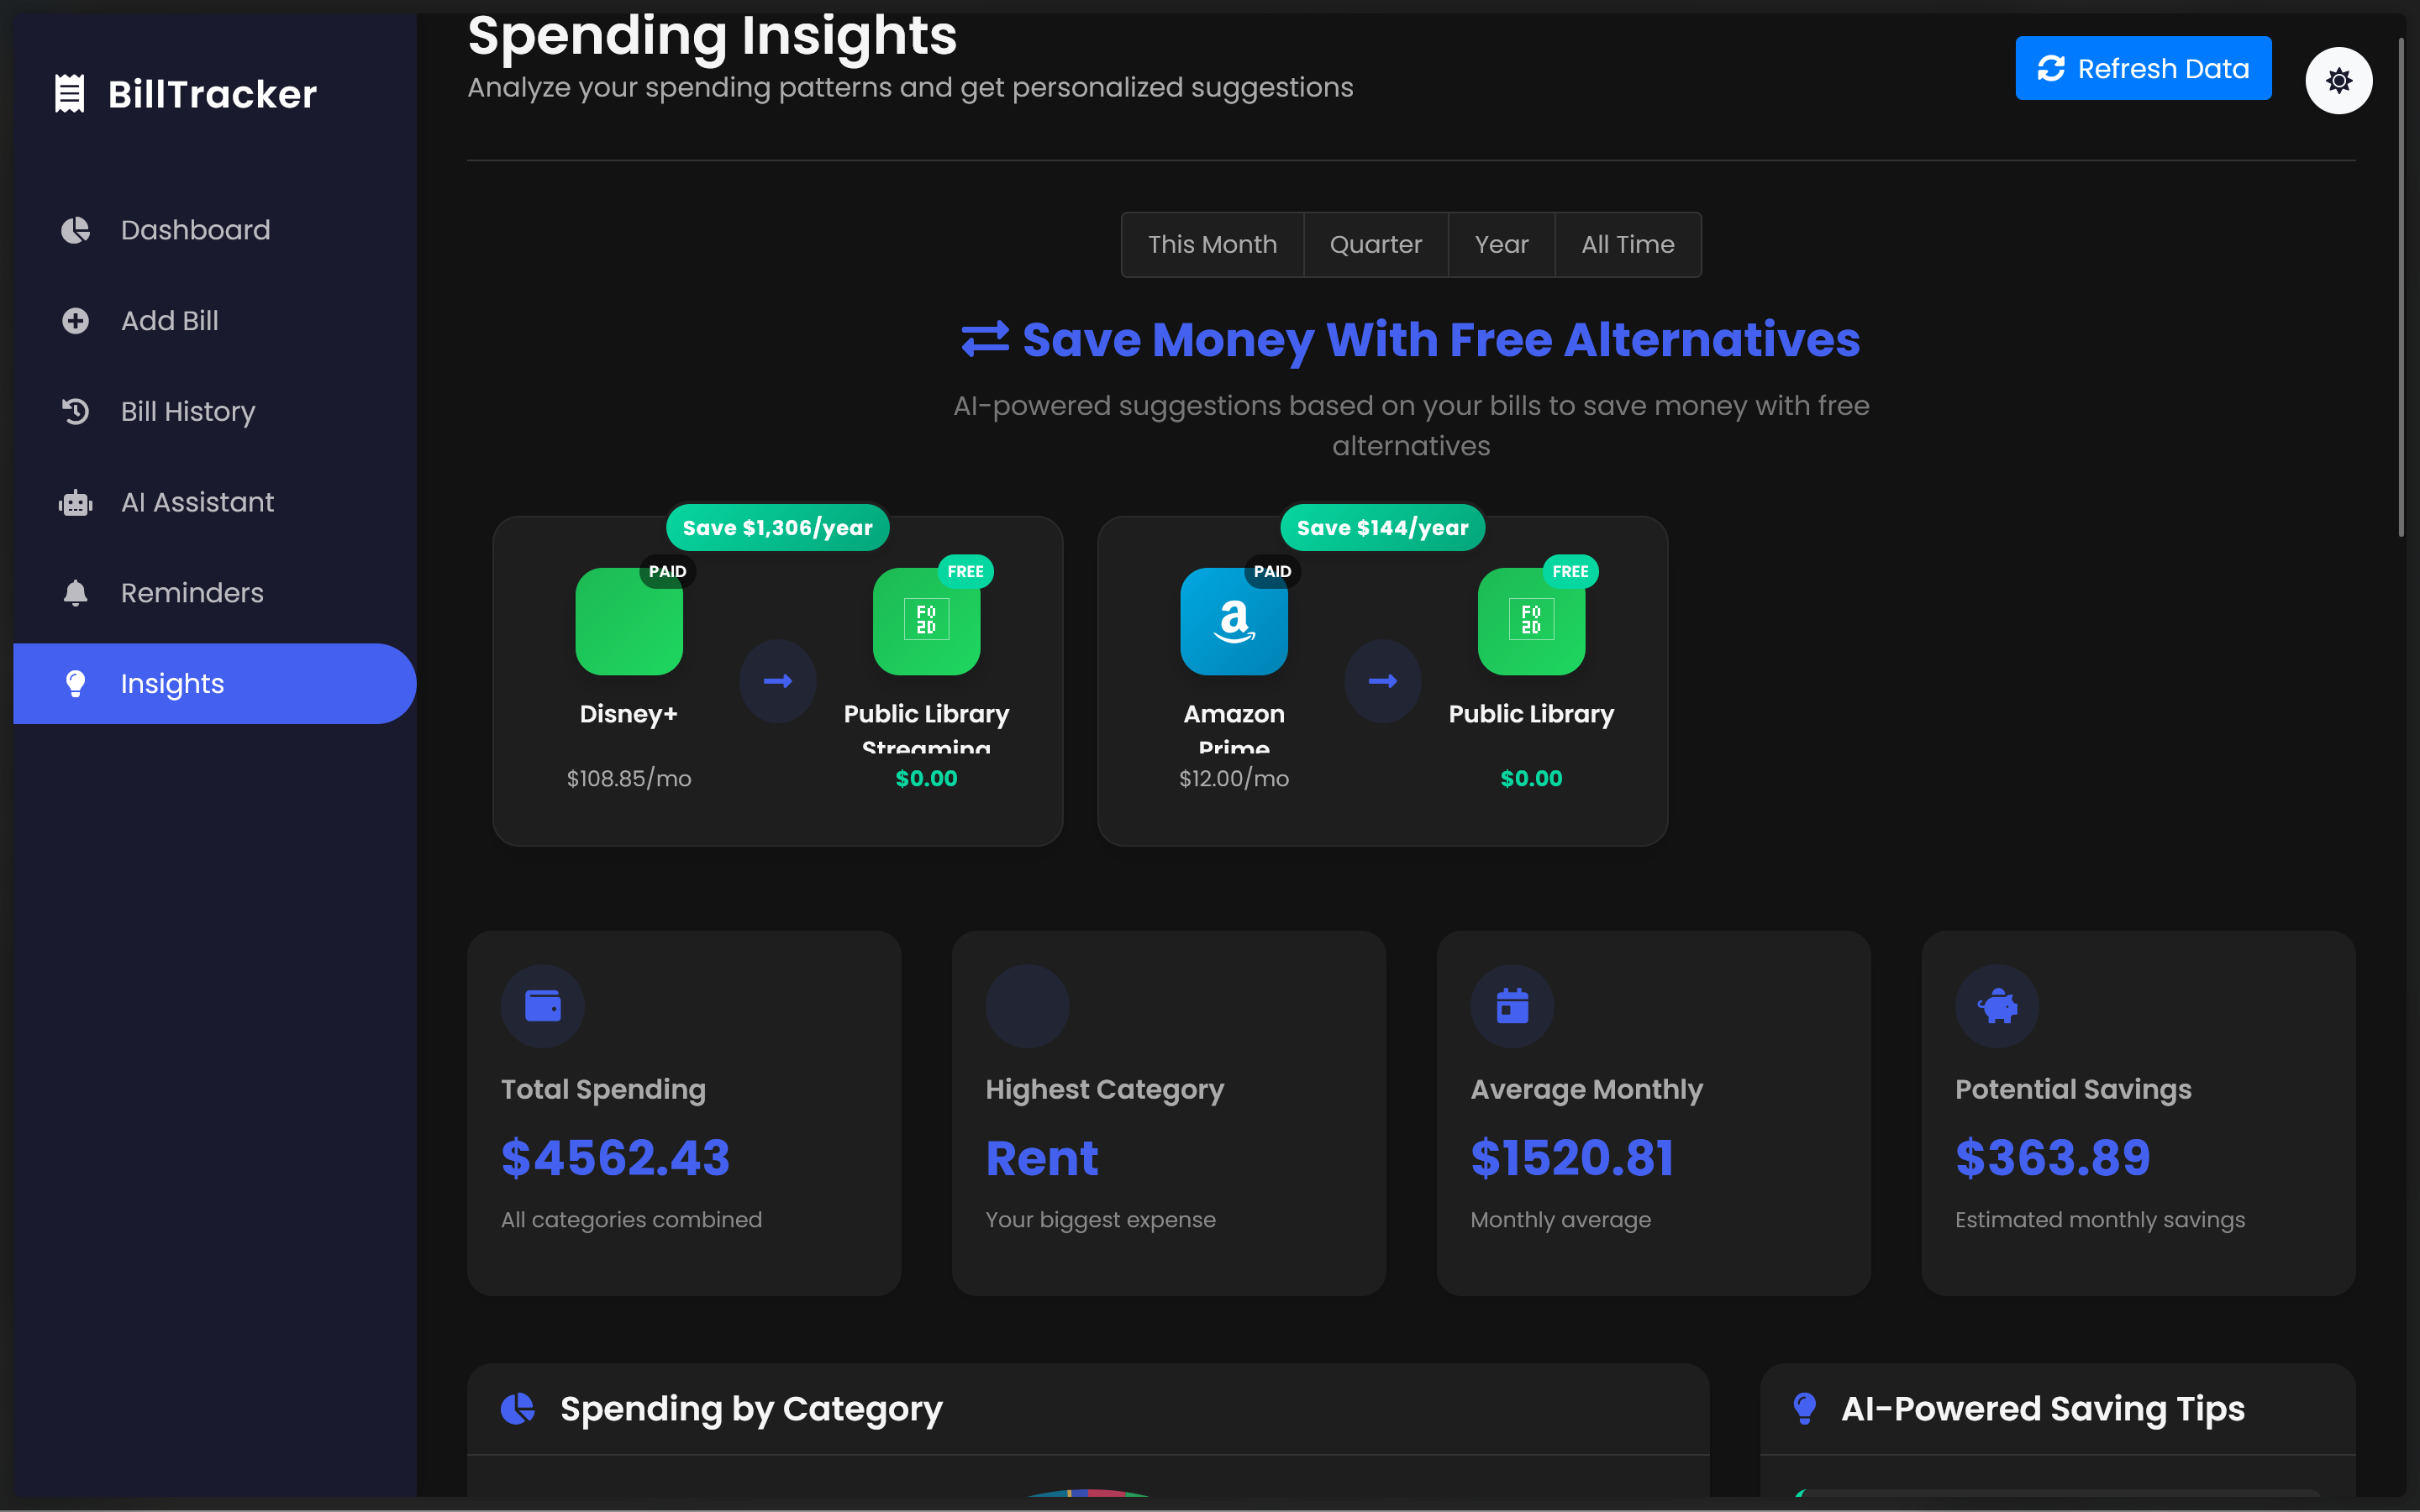The width and height of the screenshot is (2420, 1512).
Task: Toggle the light/dark theme button
Action: (2338, 80)
